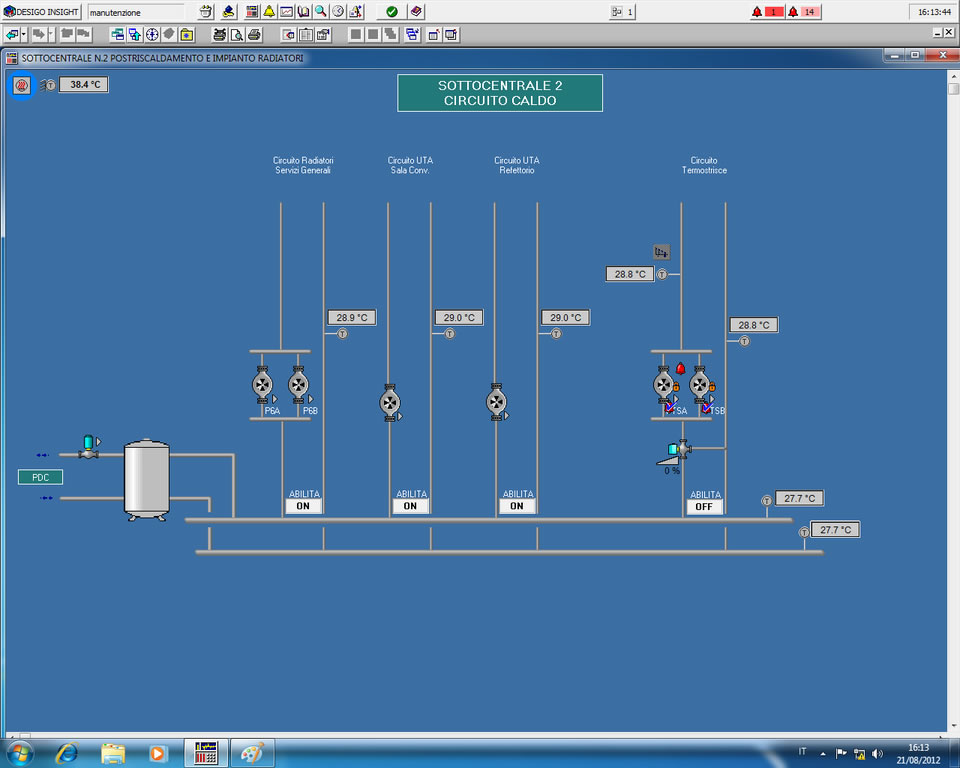960x768 pixels.
Task: Open the favorites folder icon
Action: [x=187, y=34]
